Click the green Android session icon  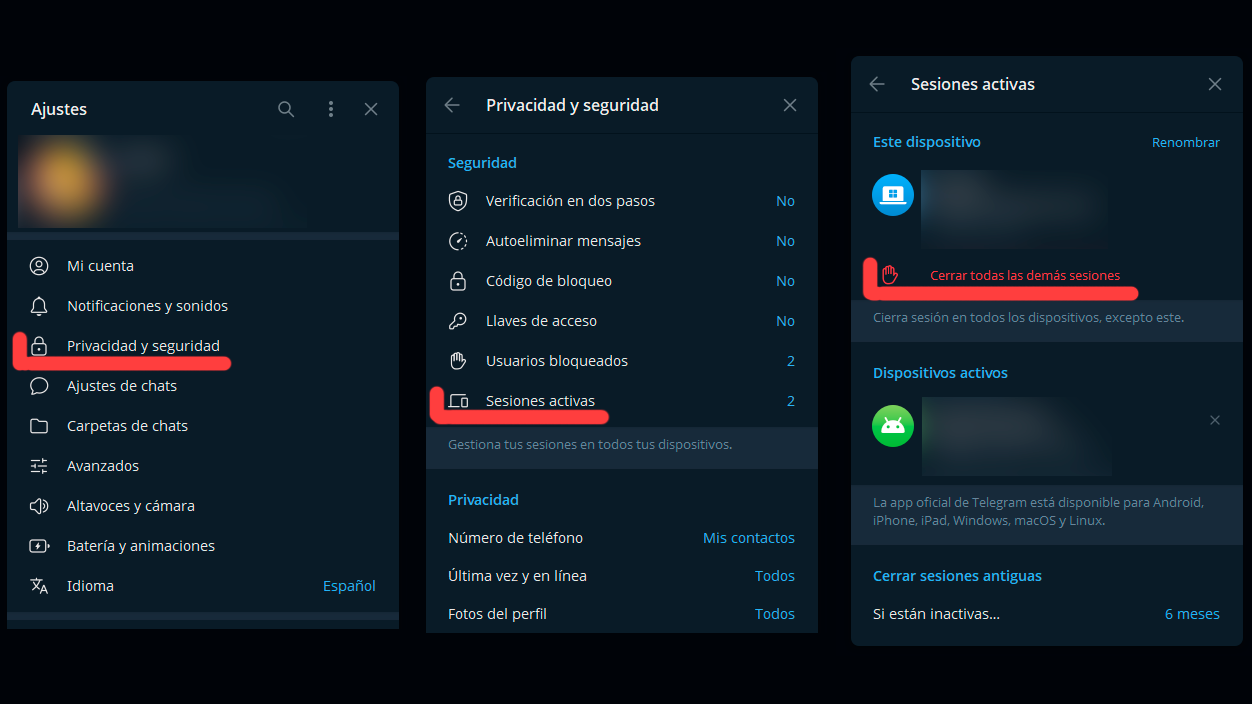(x=891, y=425)
